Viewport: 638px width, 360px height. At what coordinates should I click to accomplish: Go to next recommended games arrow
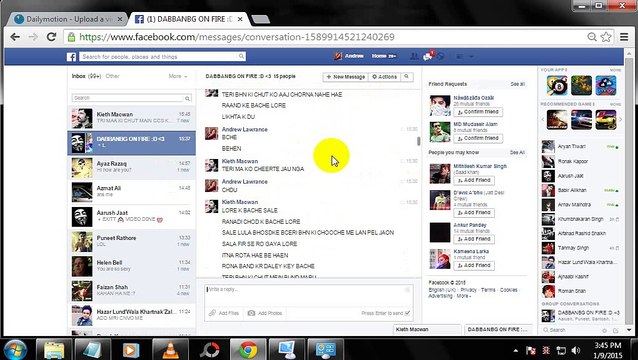click(620, 120)
